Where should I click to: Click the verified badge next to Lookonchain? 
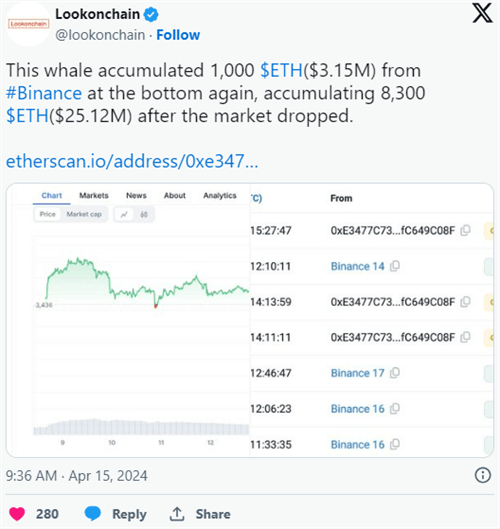tap(151, 15)
